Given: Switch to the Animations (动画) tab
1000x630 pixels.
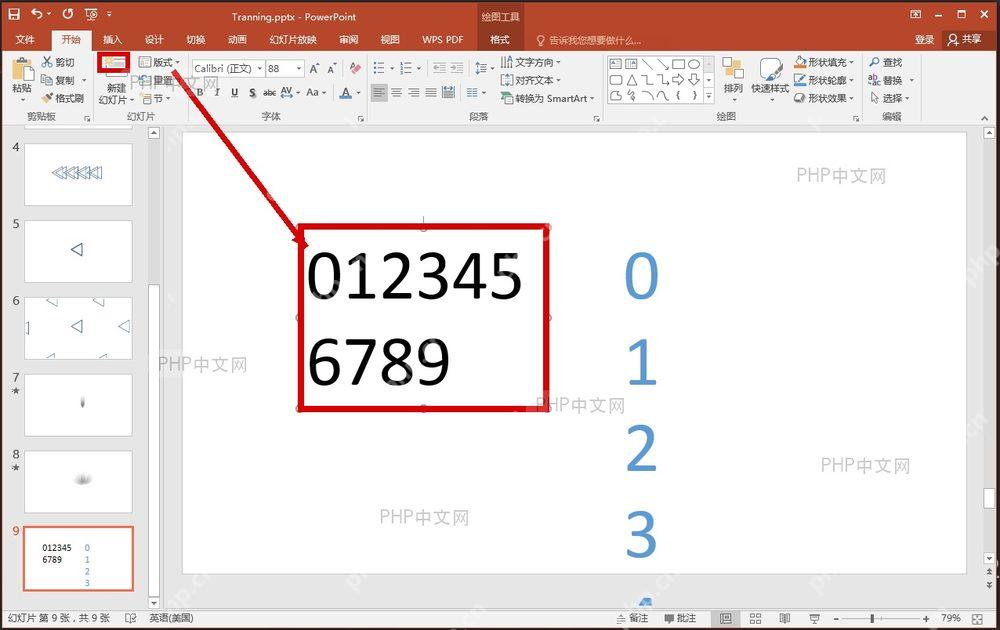Looking at the screenshot, I should point(237,40).
